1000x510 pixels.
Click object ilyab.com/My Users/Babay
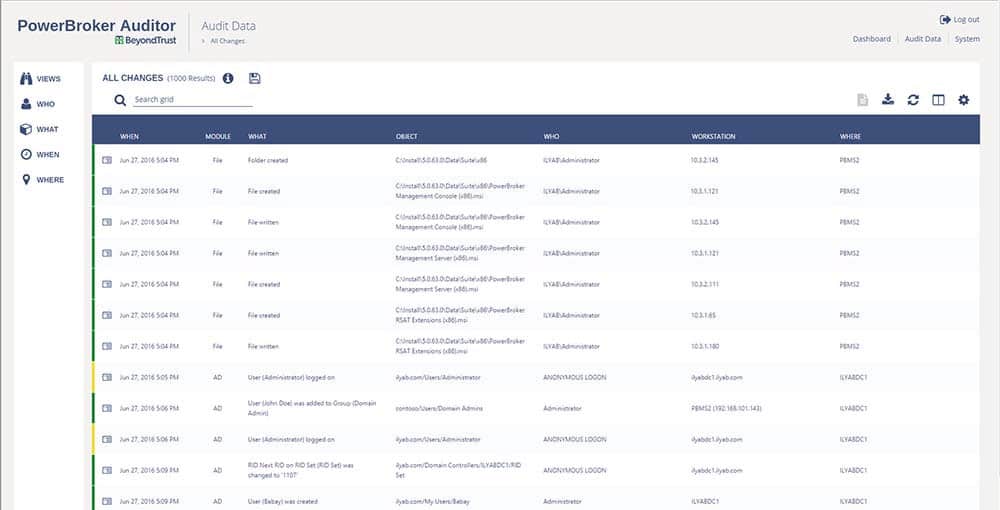tap(432, 502)
